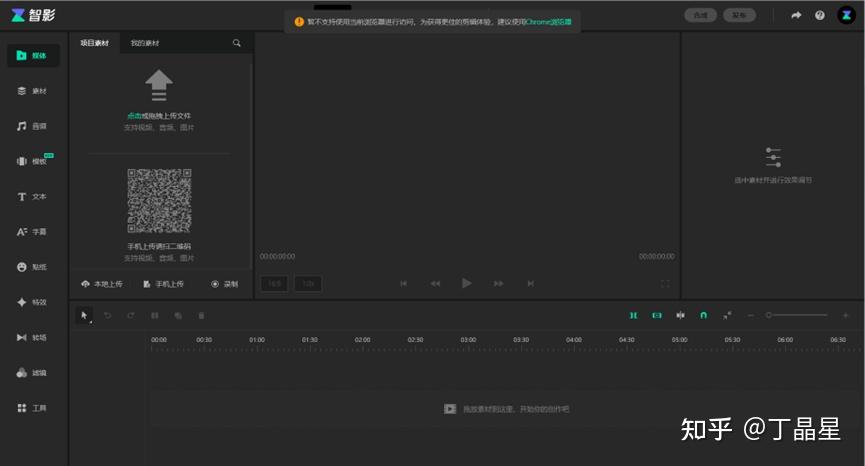Screen dimensions: 865x466
Task: Open the 文本 text section
Action: (33, 196)
